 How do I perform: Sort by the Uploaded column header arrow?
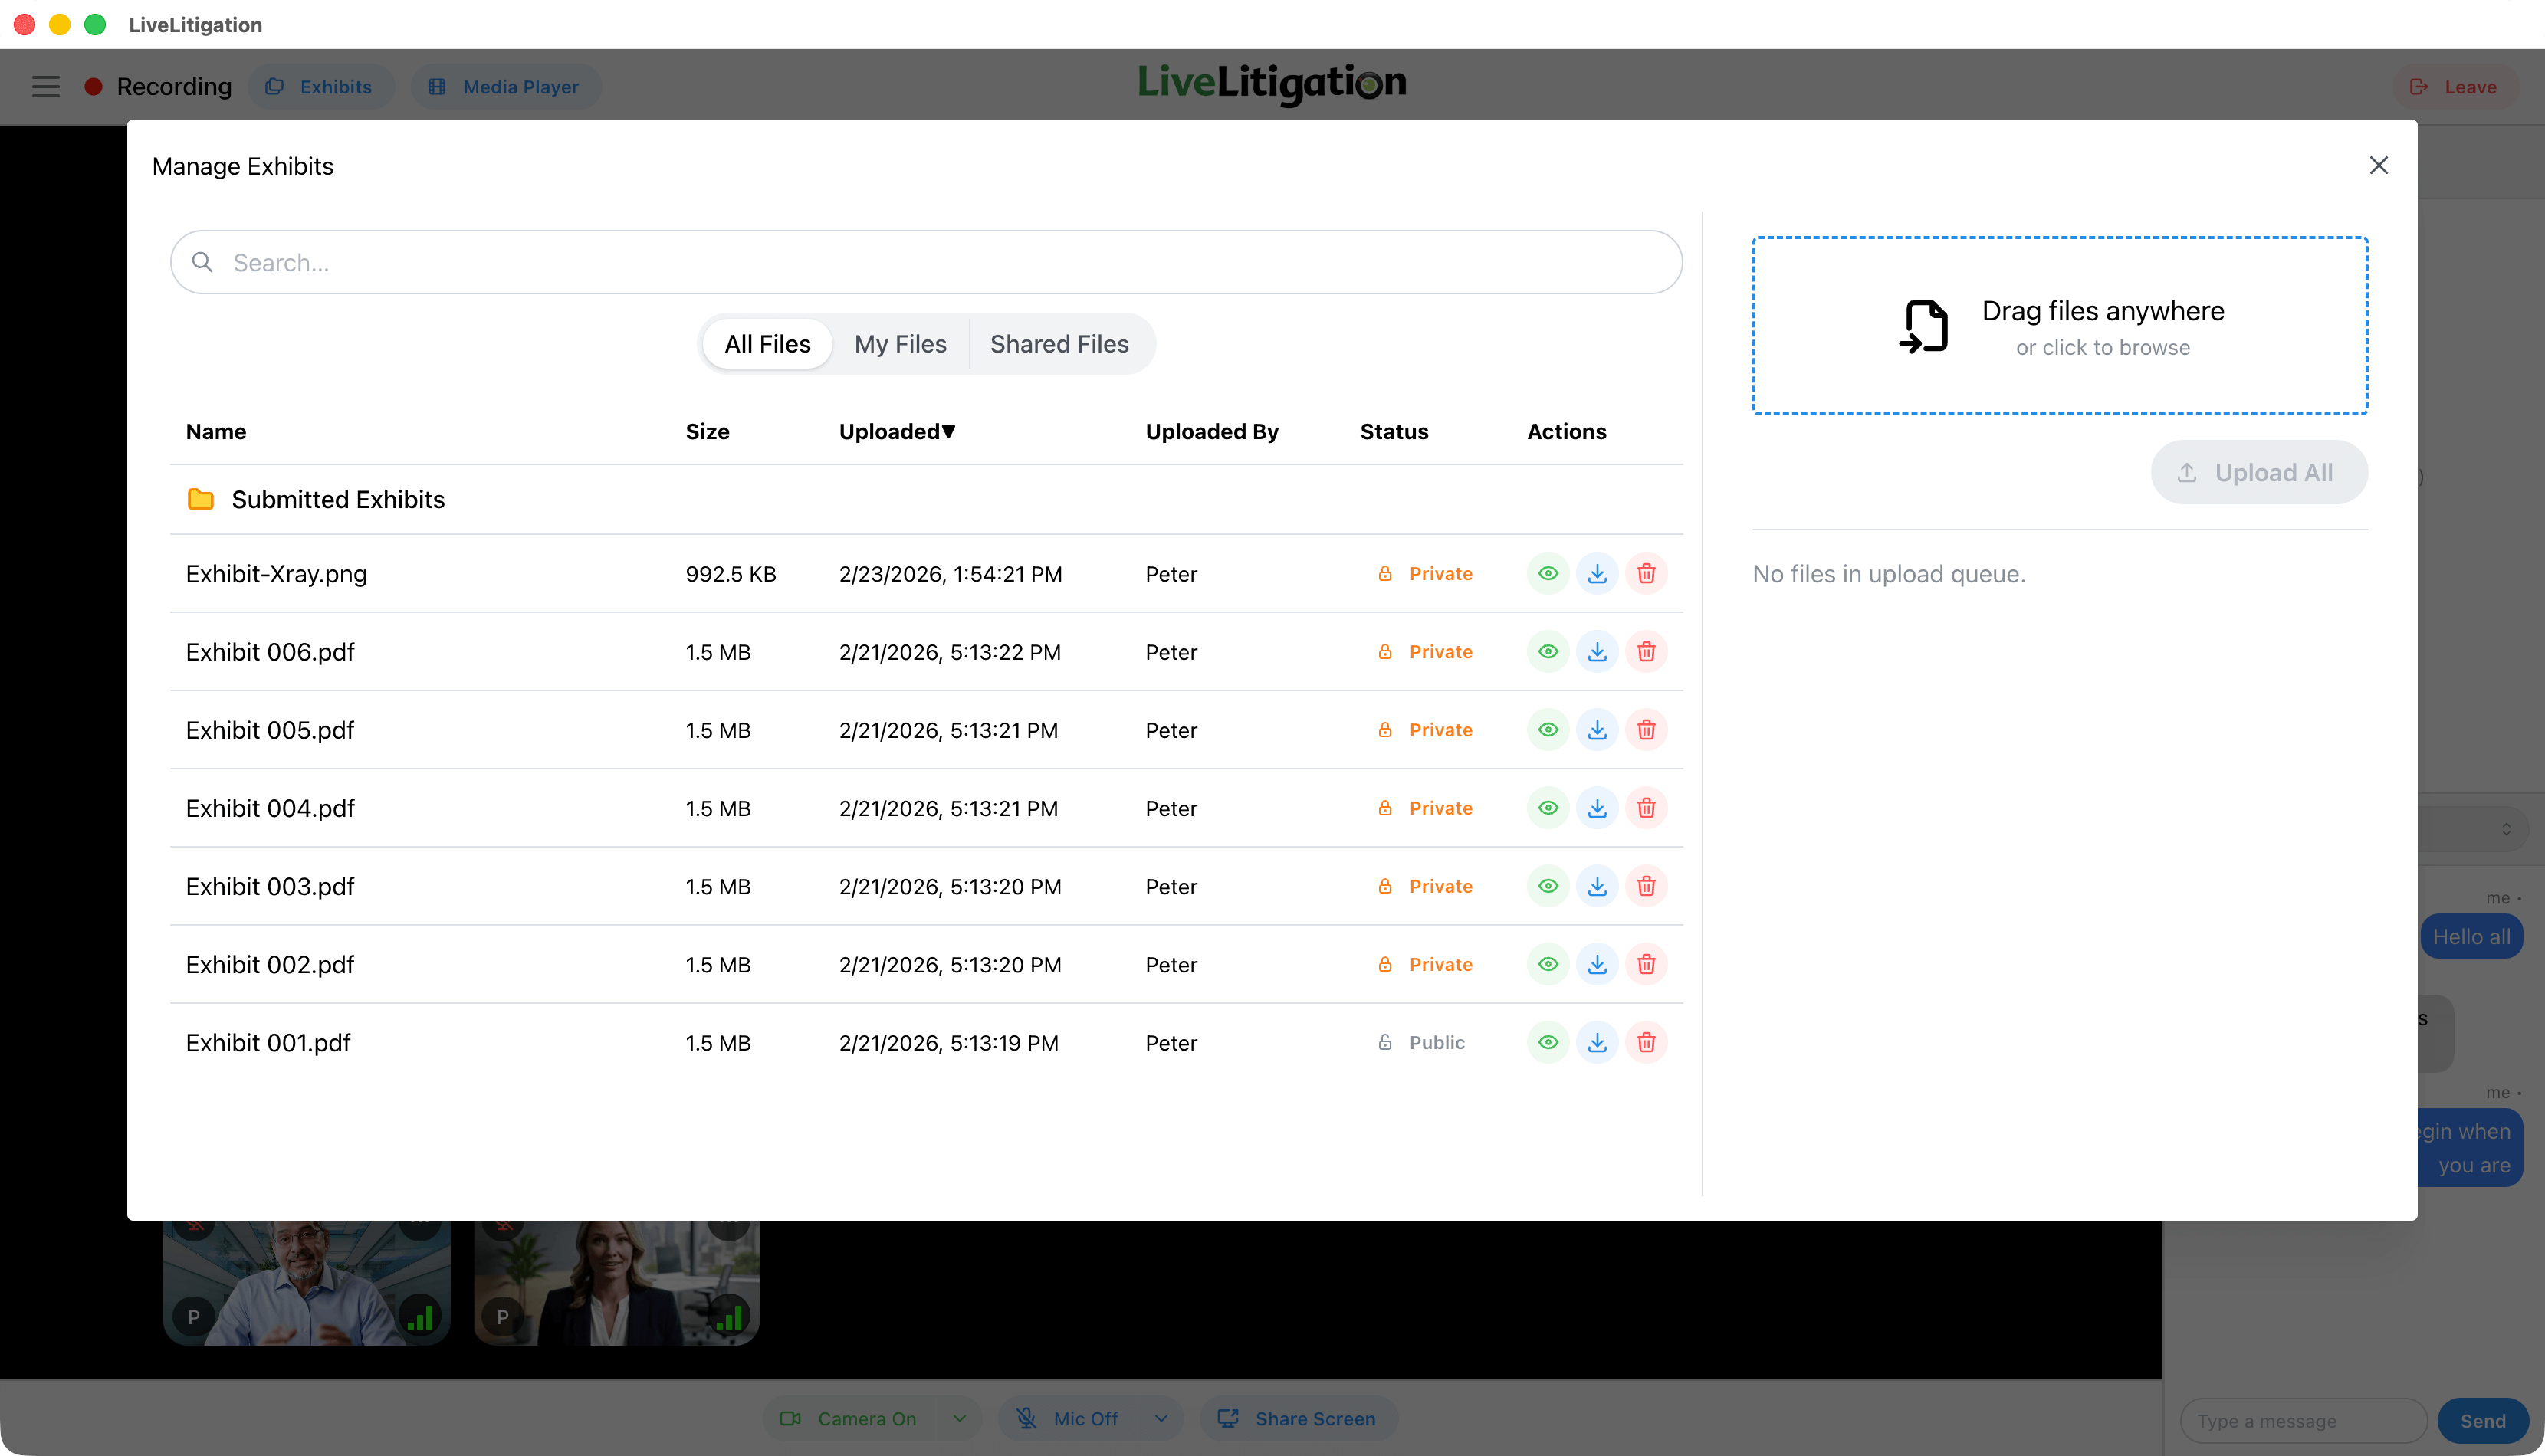(x=948, y=431)
